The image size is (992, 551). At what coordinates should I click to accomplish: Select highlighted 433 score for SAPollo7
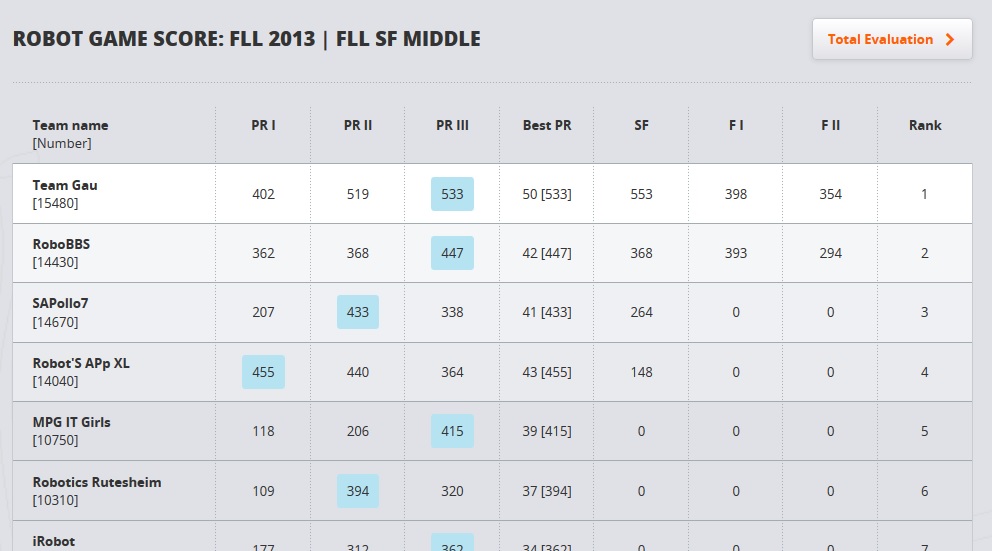point(357,313)
